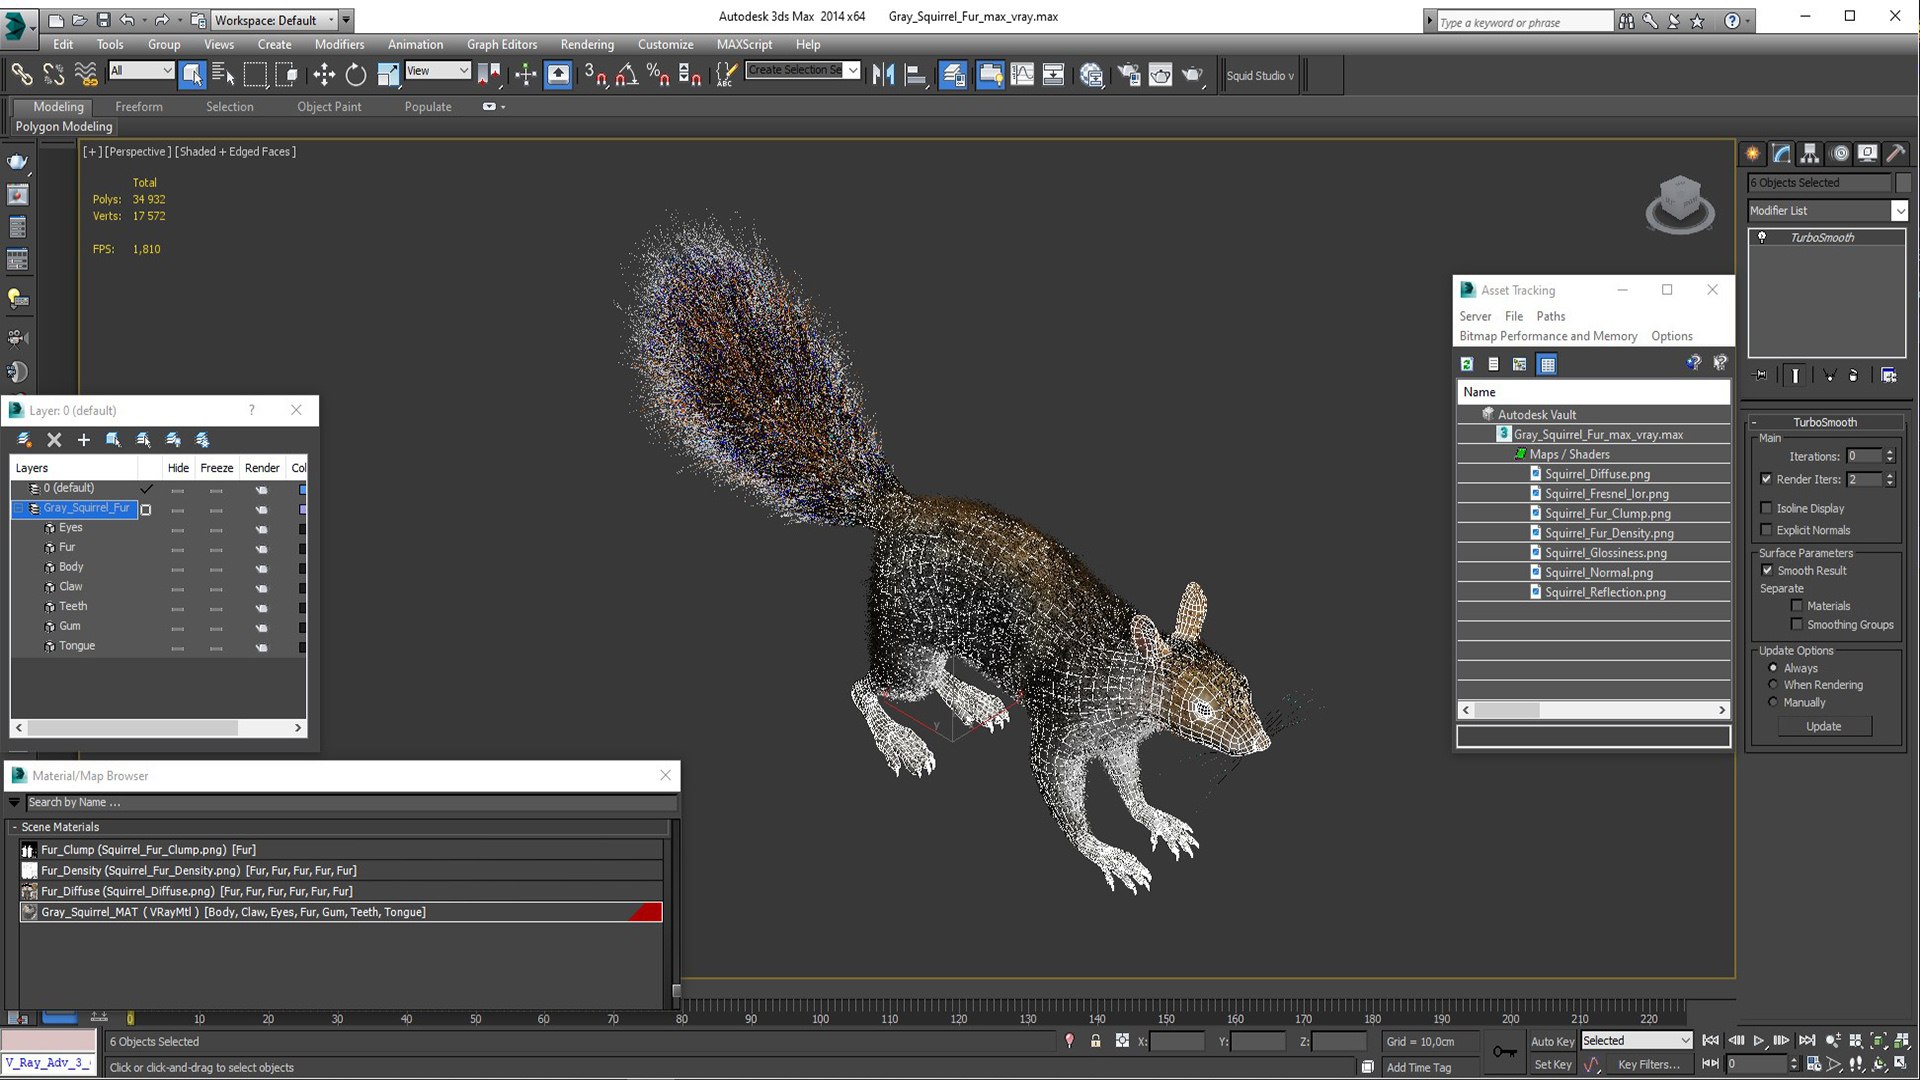The width and height of the screenshot is (1920, 1080).
Task: Open the Rendering menu
Action: point(587,44)
